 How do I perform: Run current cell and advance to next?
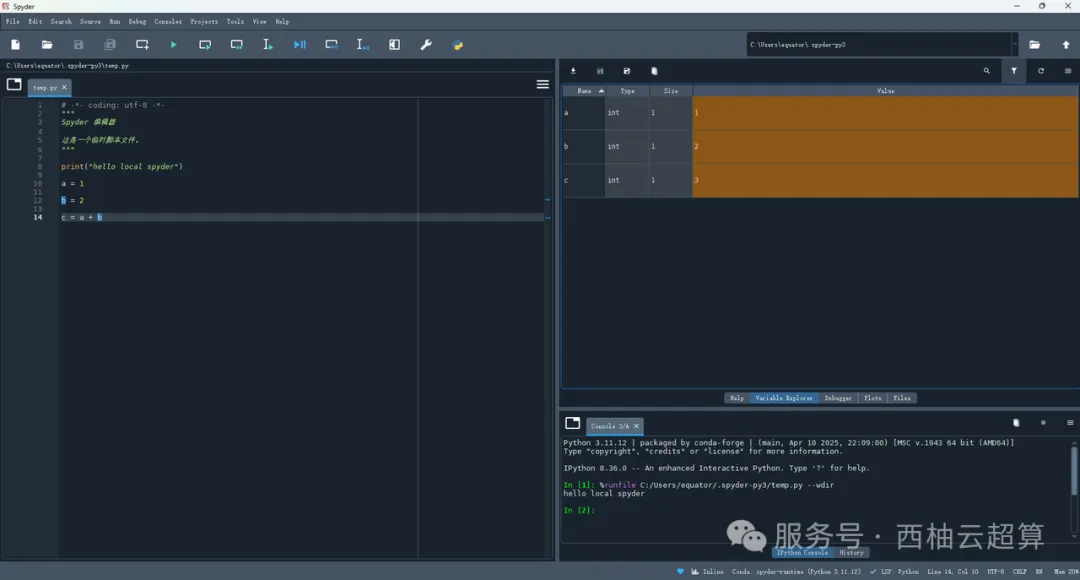pyautogui.click(x=237, y=45)
